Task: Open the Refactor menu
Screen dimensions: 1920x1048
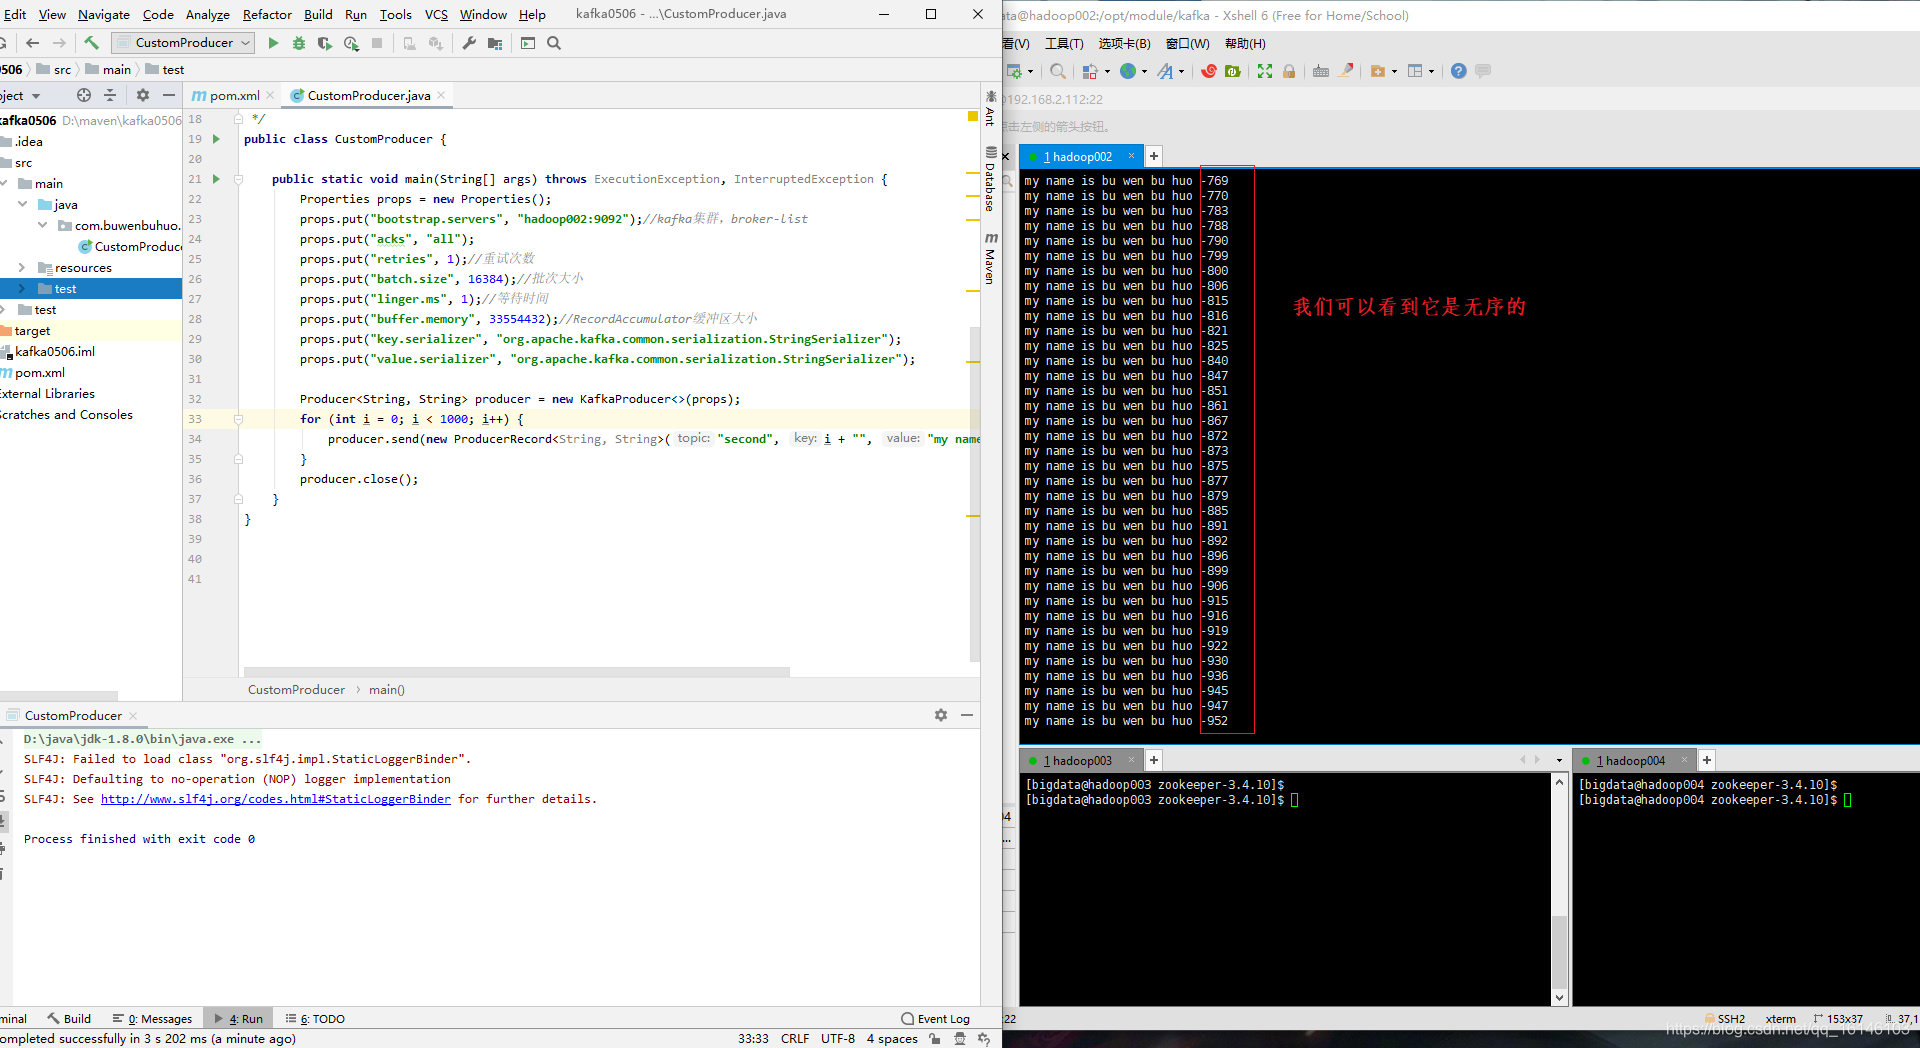Action: pyautogui.click(x=267, y=14)
